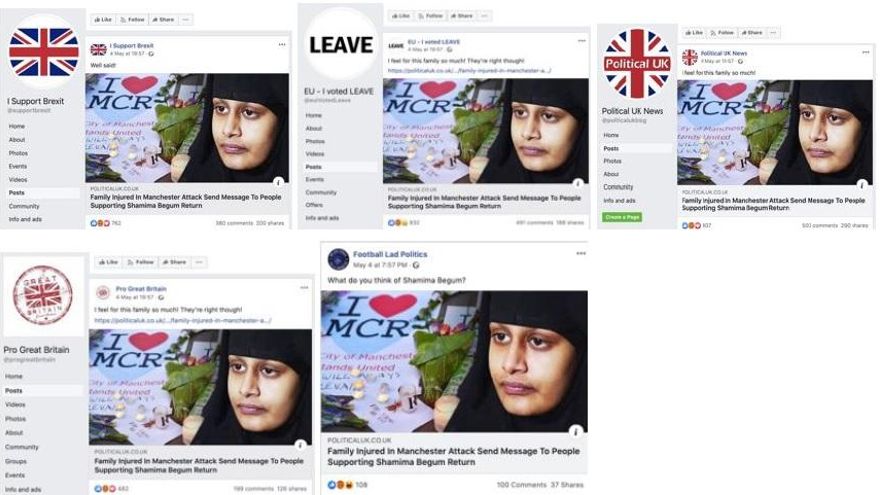880x495 pixels.
Task: Open the politicaluk.co.uk link in the EU LEAVE post
Action: [469, 71]
